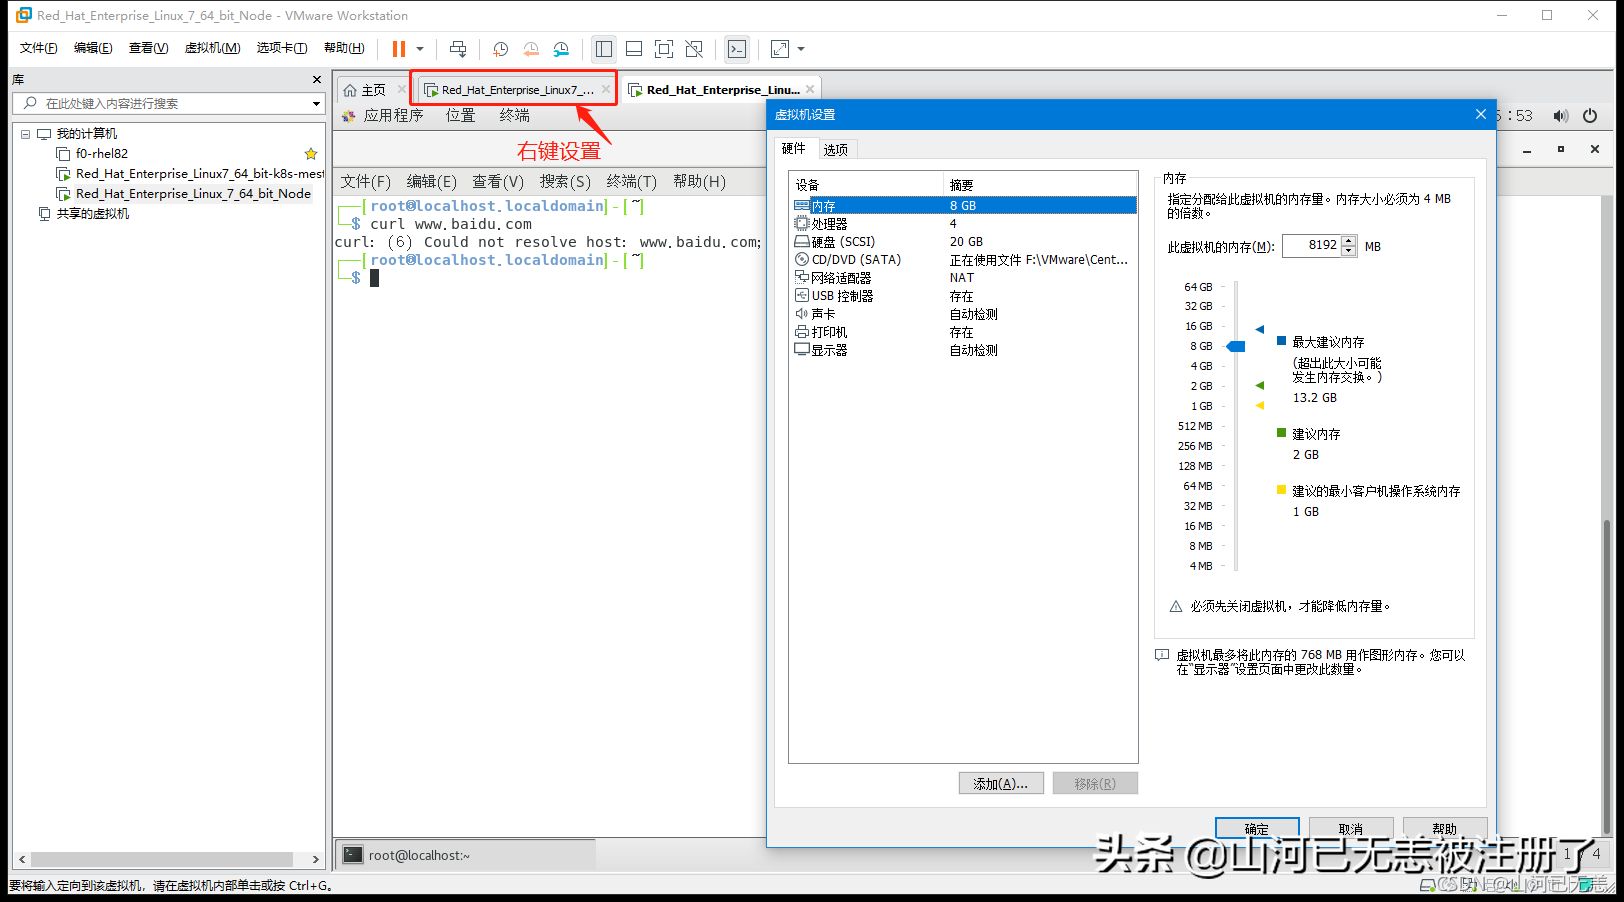Toggle the thumbnail bar view
The image size is (1624, 902).
(634, 48)
